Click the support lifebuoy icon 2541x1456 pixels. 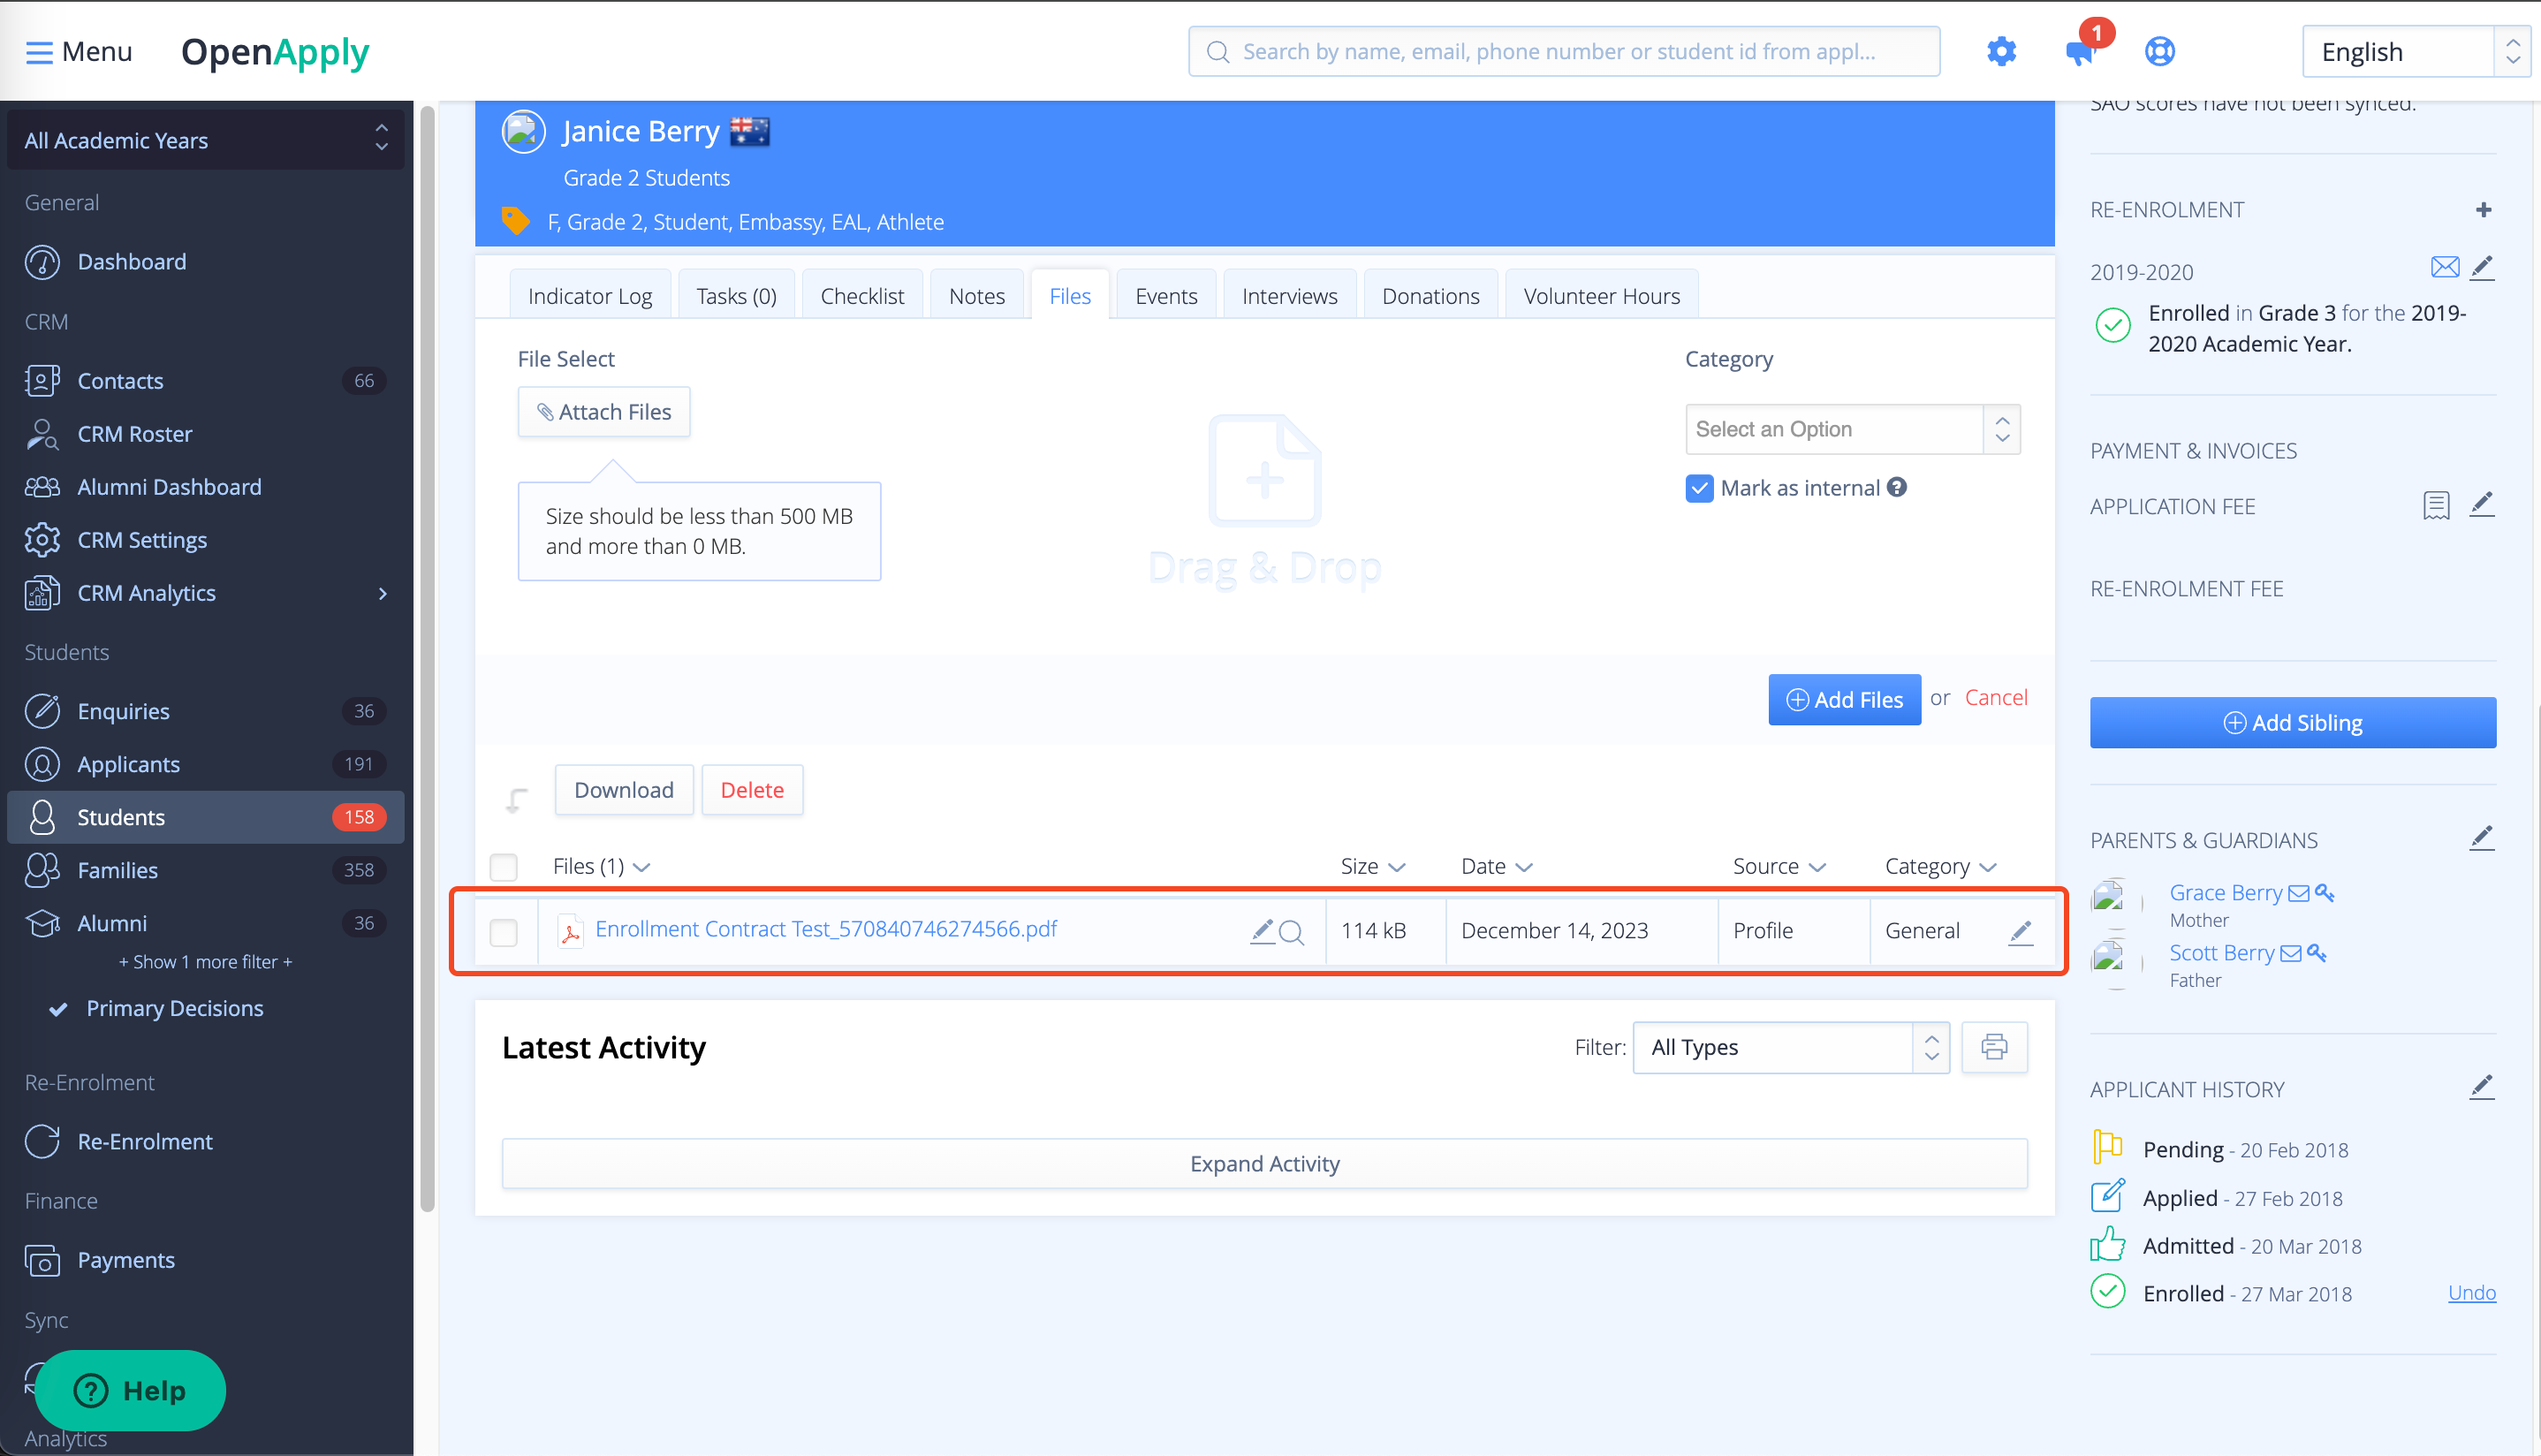[x=2159, y=51]
